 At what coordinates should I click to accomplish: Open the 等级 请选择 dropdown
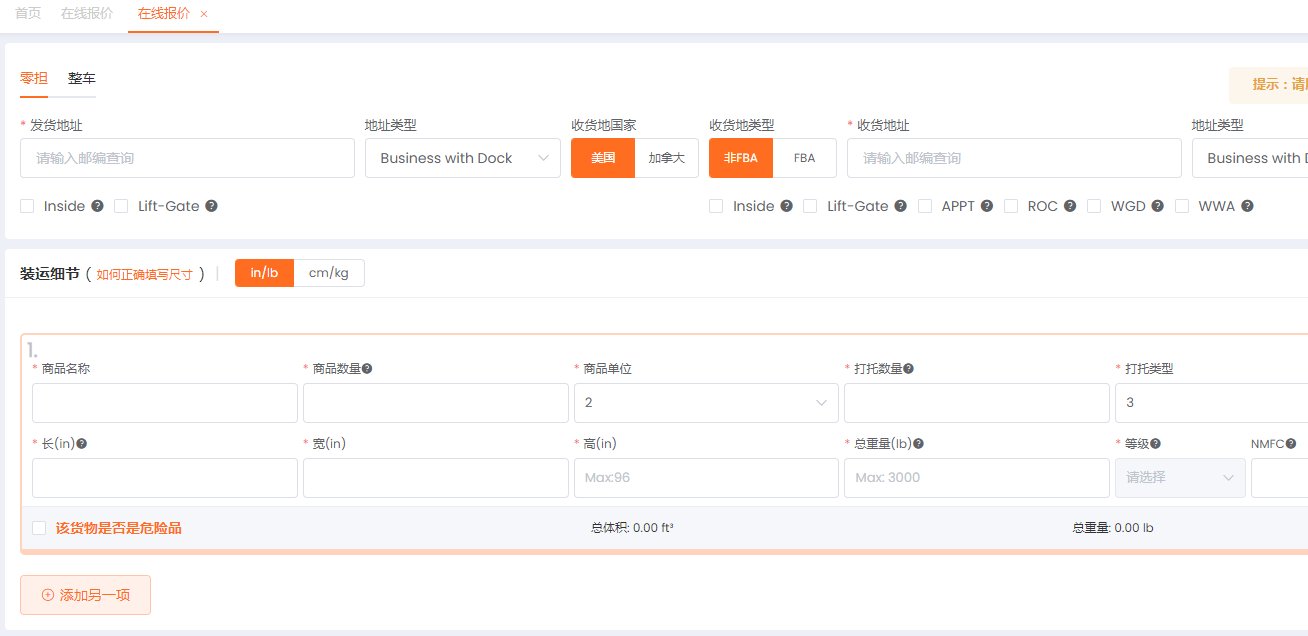[x=1180, y=478]
